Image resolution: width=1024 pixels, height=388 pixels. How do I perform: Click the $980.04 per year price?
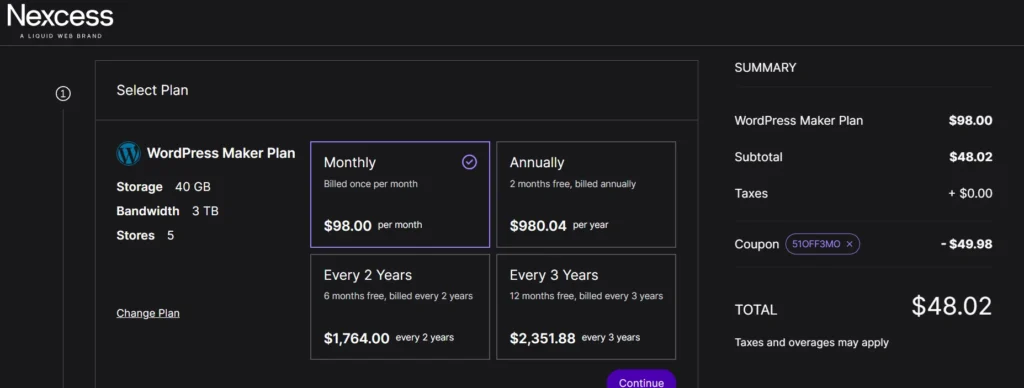tap(559, 225)
